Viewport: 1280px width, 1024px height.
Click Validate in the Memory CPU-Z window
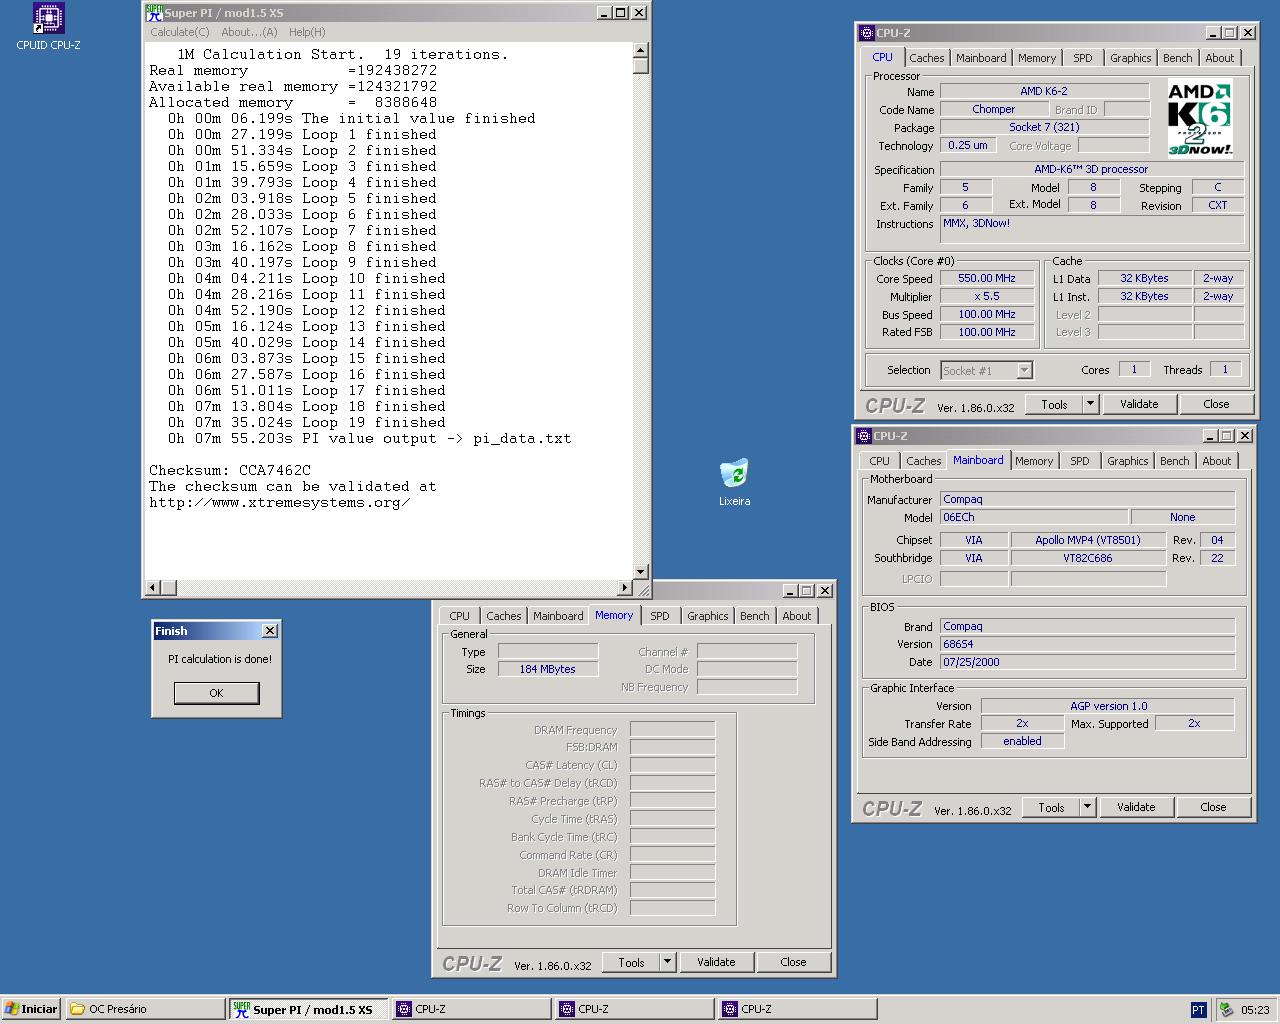(x=716, y=962)
